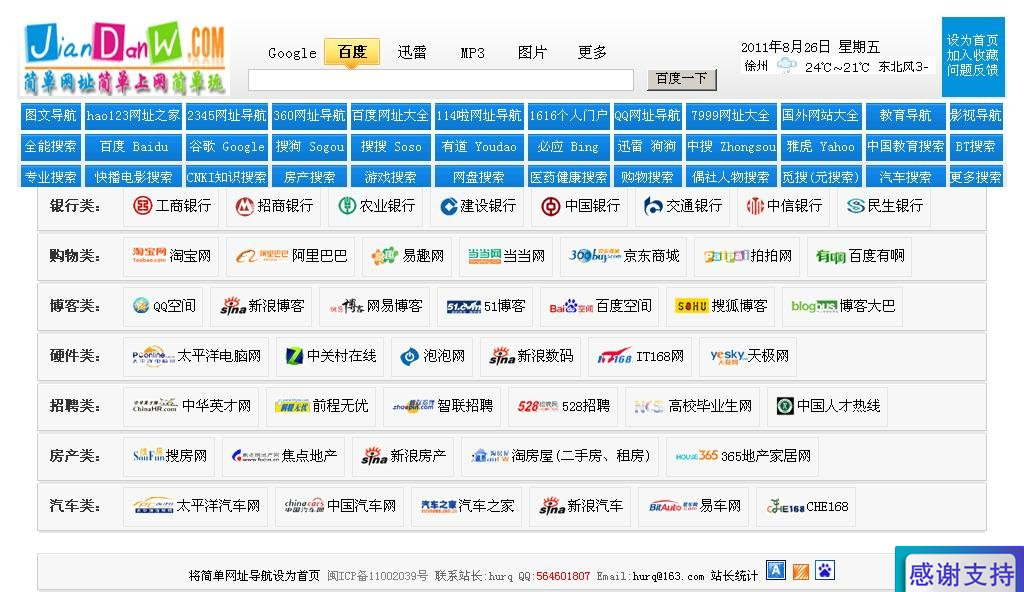This screenshot has height=592, width=1024.
Task: Open 太平洋电脑网 hardware link
Action: coord(196,356)
